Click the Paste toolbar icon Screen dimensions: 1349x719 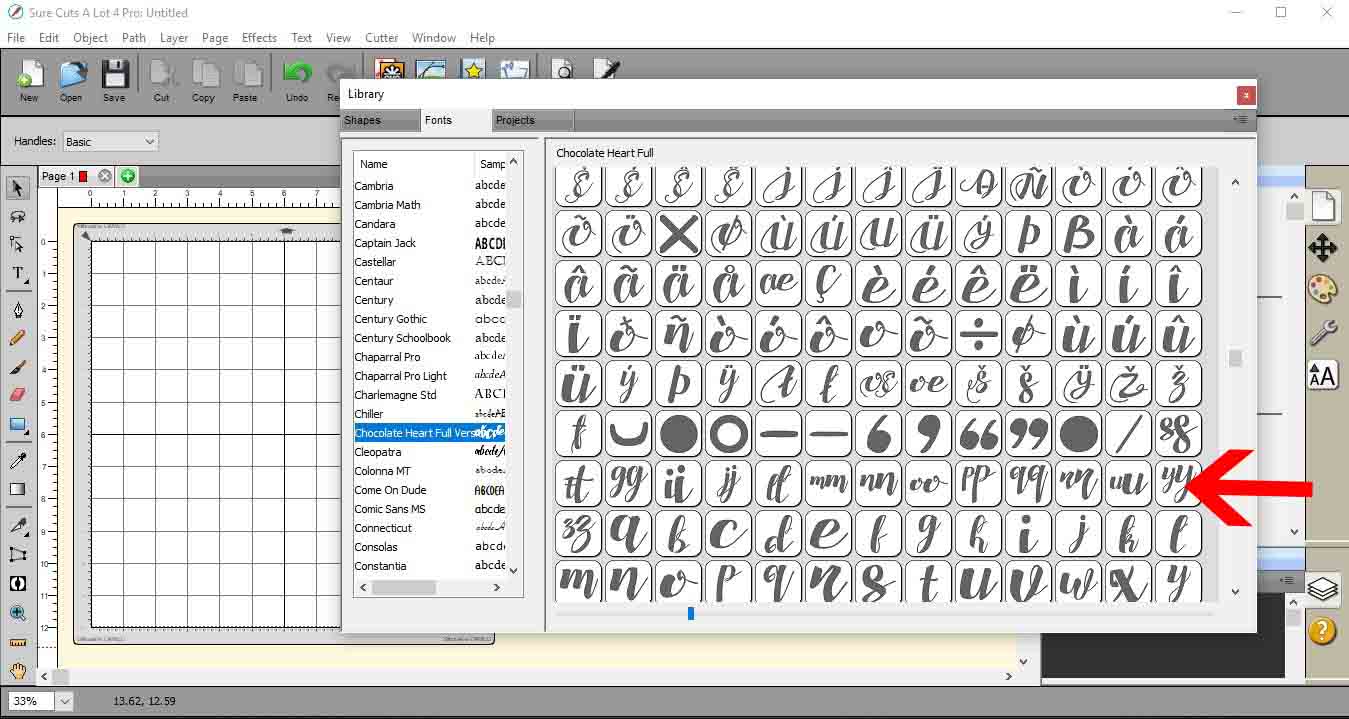245,80
